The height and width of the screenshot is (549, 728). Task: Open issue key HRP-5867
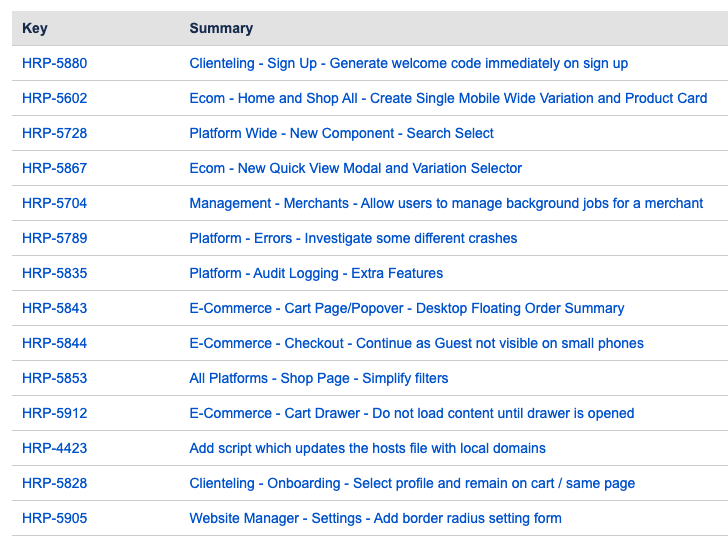pyautogui.click(x=54, y=168)
